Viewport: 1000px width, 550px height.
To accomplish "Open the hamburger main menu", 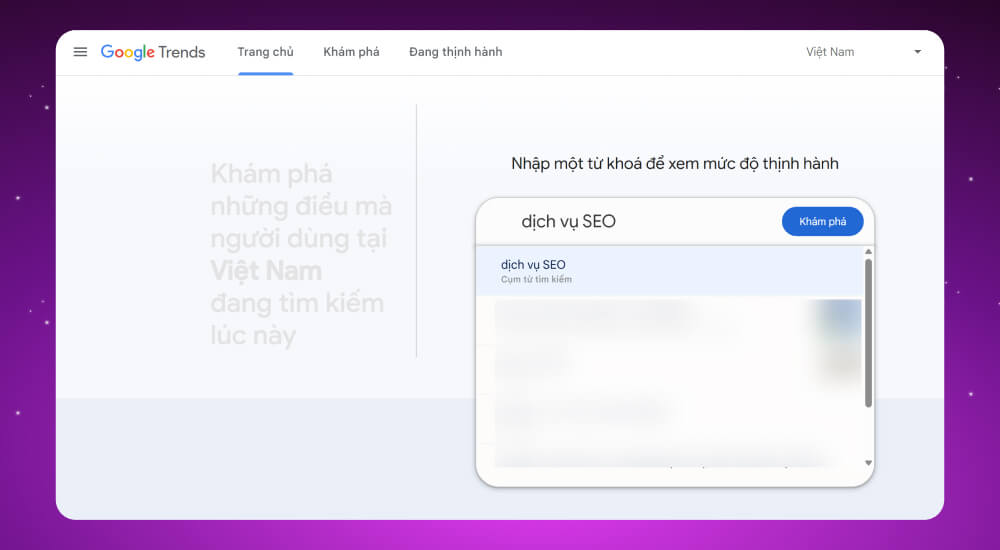I will coord(80,52).
